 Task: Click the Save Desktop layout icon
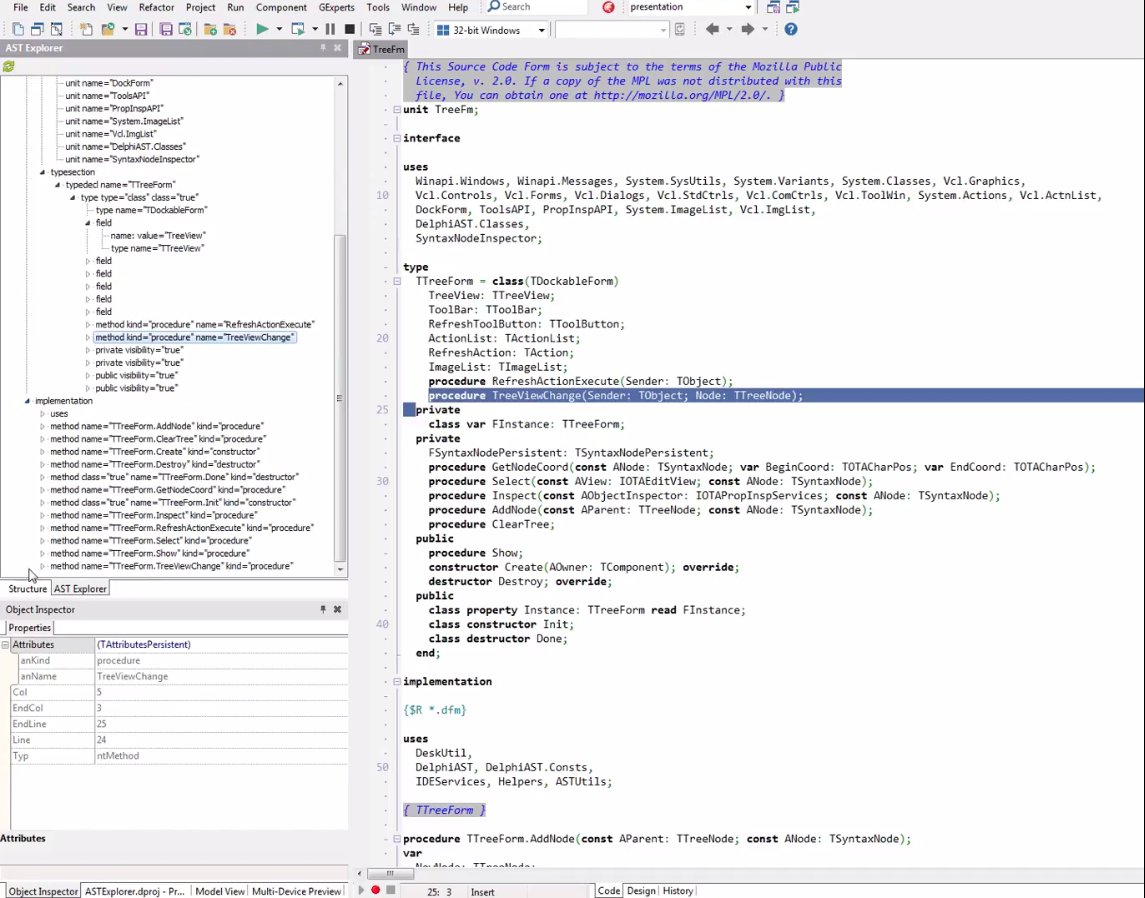pyautogui.click(x=773, y=7)
